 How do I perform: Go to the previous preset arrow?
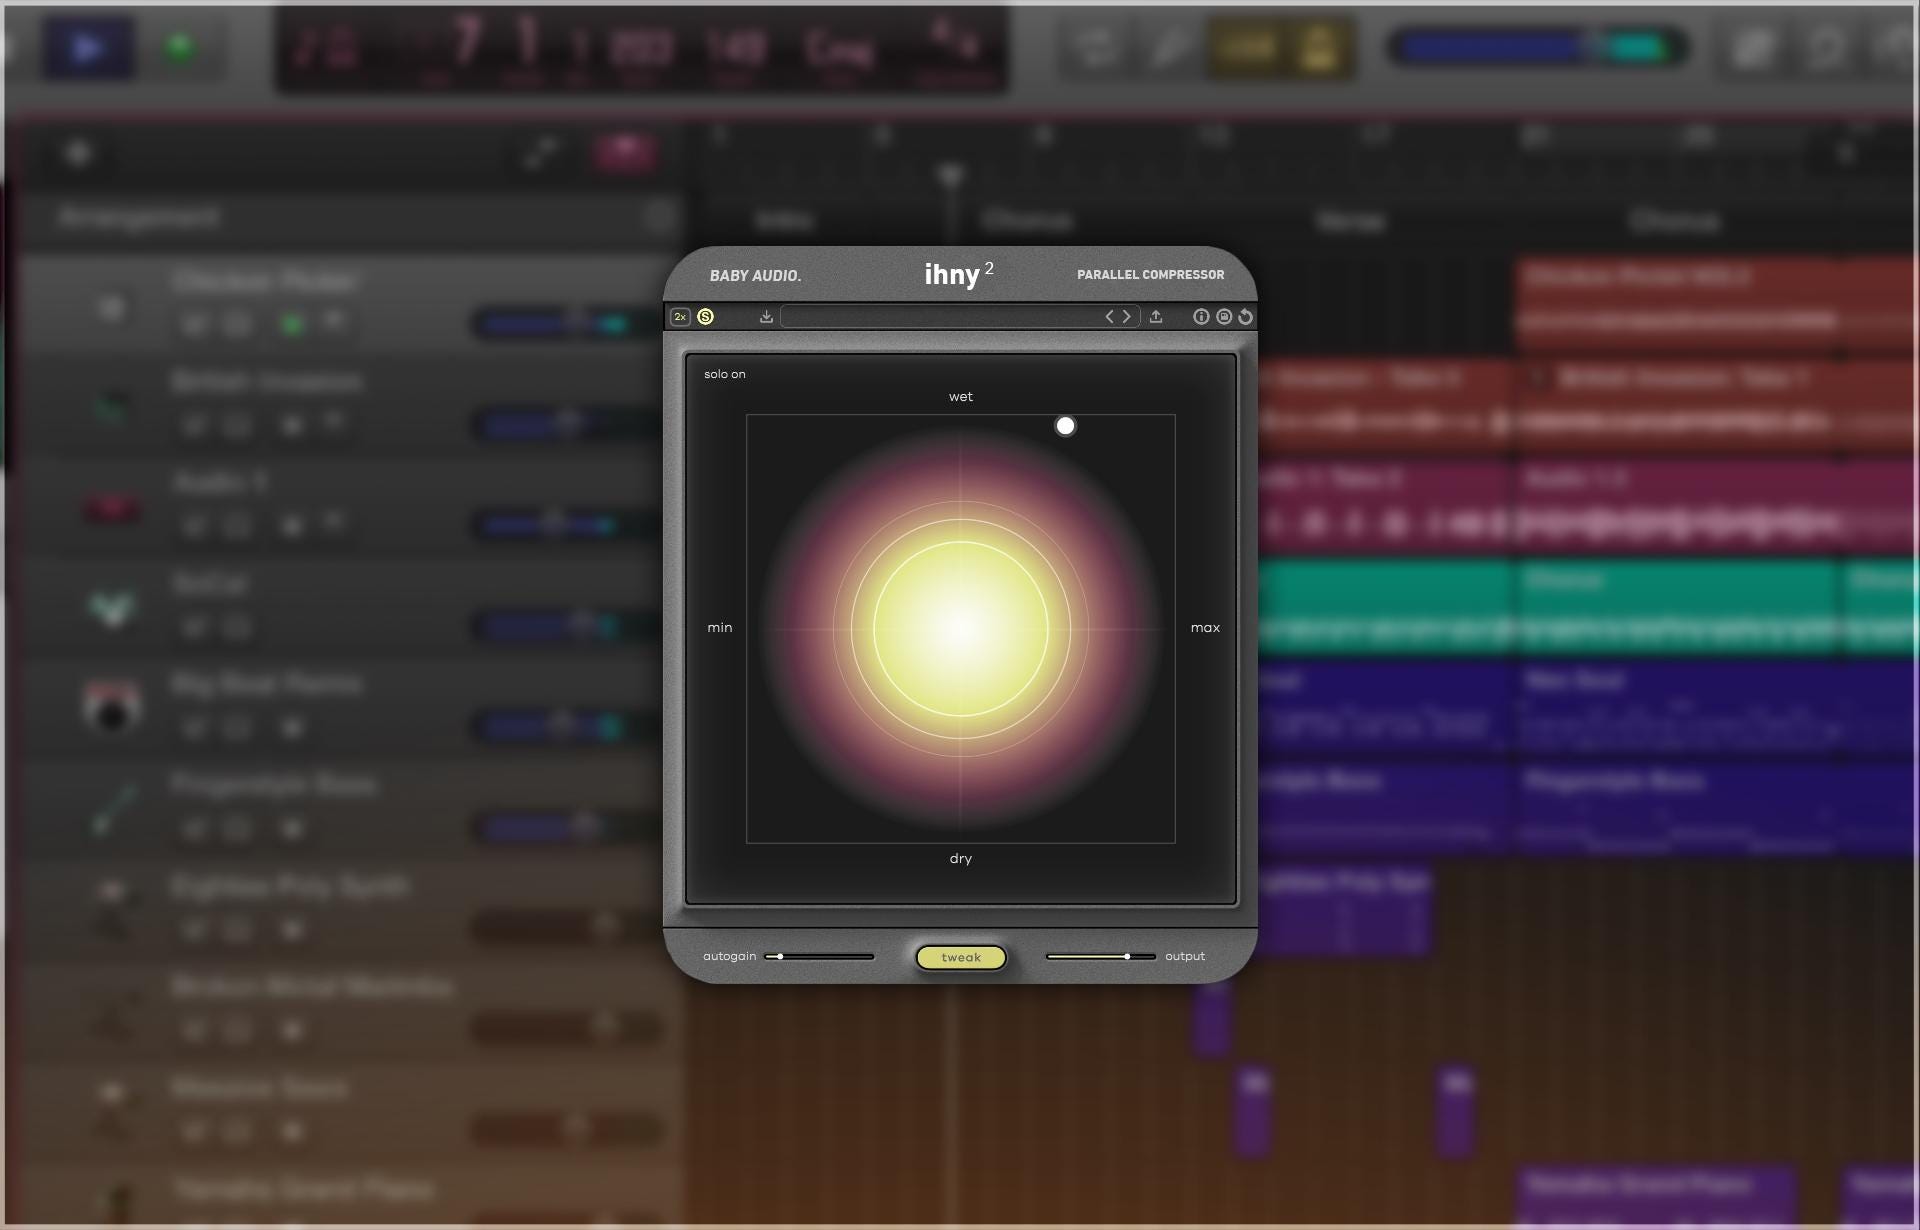click(x=1109, y=317)
